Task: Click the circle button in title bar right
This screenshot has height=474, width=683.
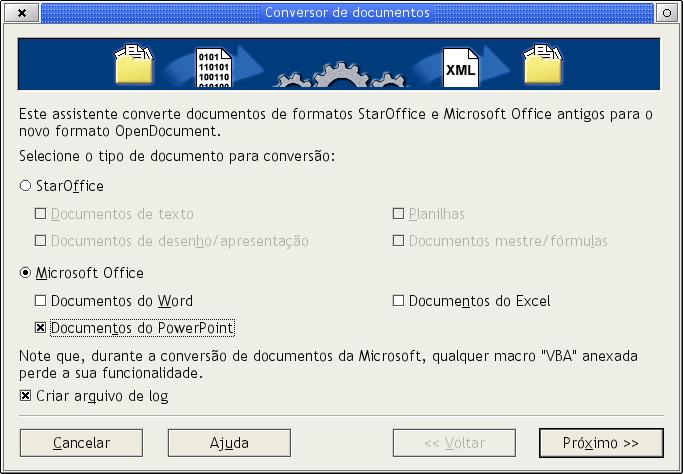Action: (x=666, y=13)
